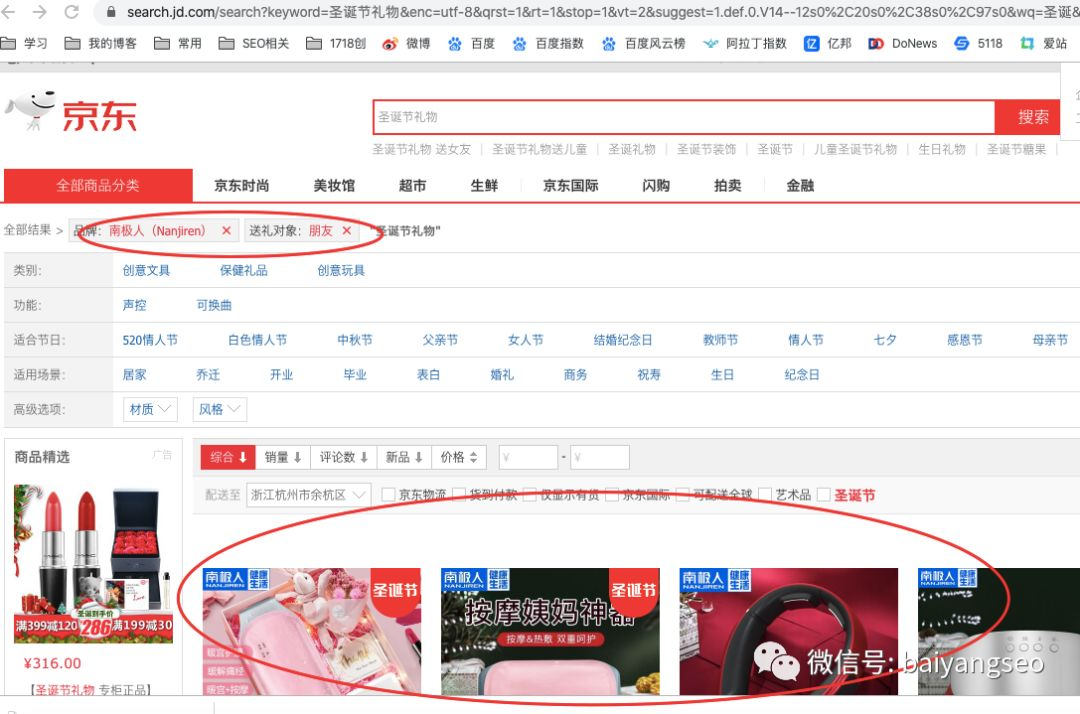Open the lipstick gift ad thumbnail

tap(93, 563)
